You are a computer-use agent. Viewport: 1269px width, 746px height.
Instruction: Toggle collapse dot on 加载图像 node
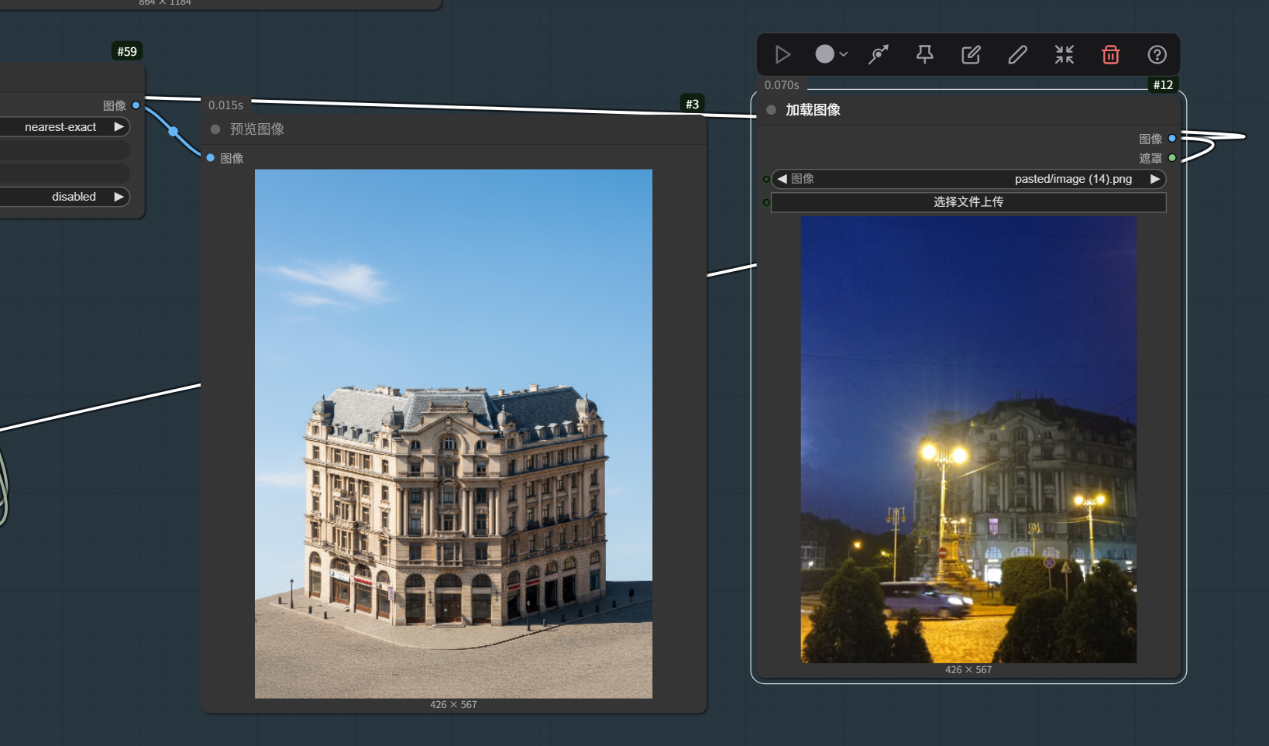point(771,110)
